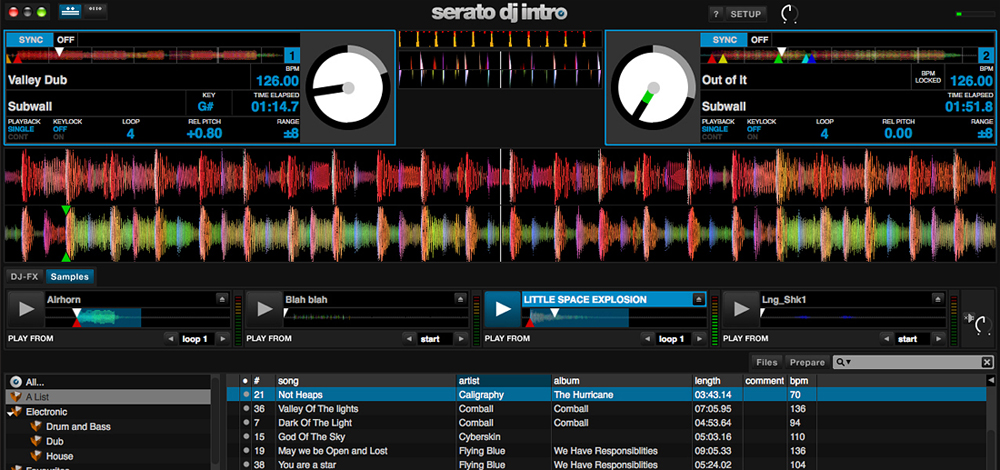Trigger the LITTLE SPACE EXPLOSION sample
This screenshot has width=1000, height=470.
pyautogui.click(x=502, y=309)
